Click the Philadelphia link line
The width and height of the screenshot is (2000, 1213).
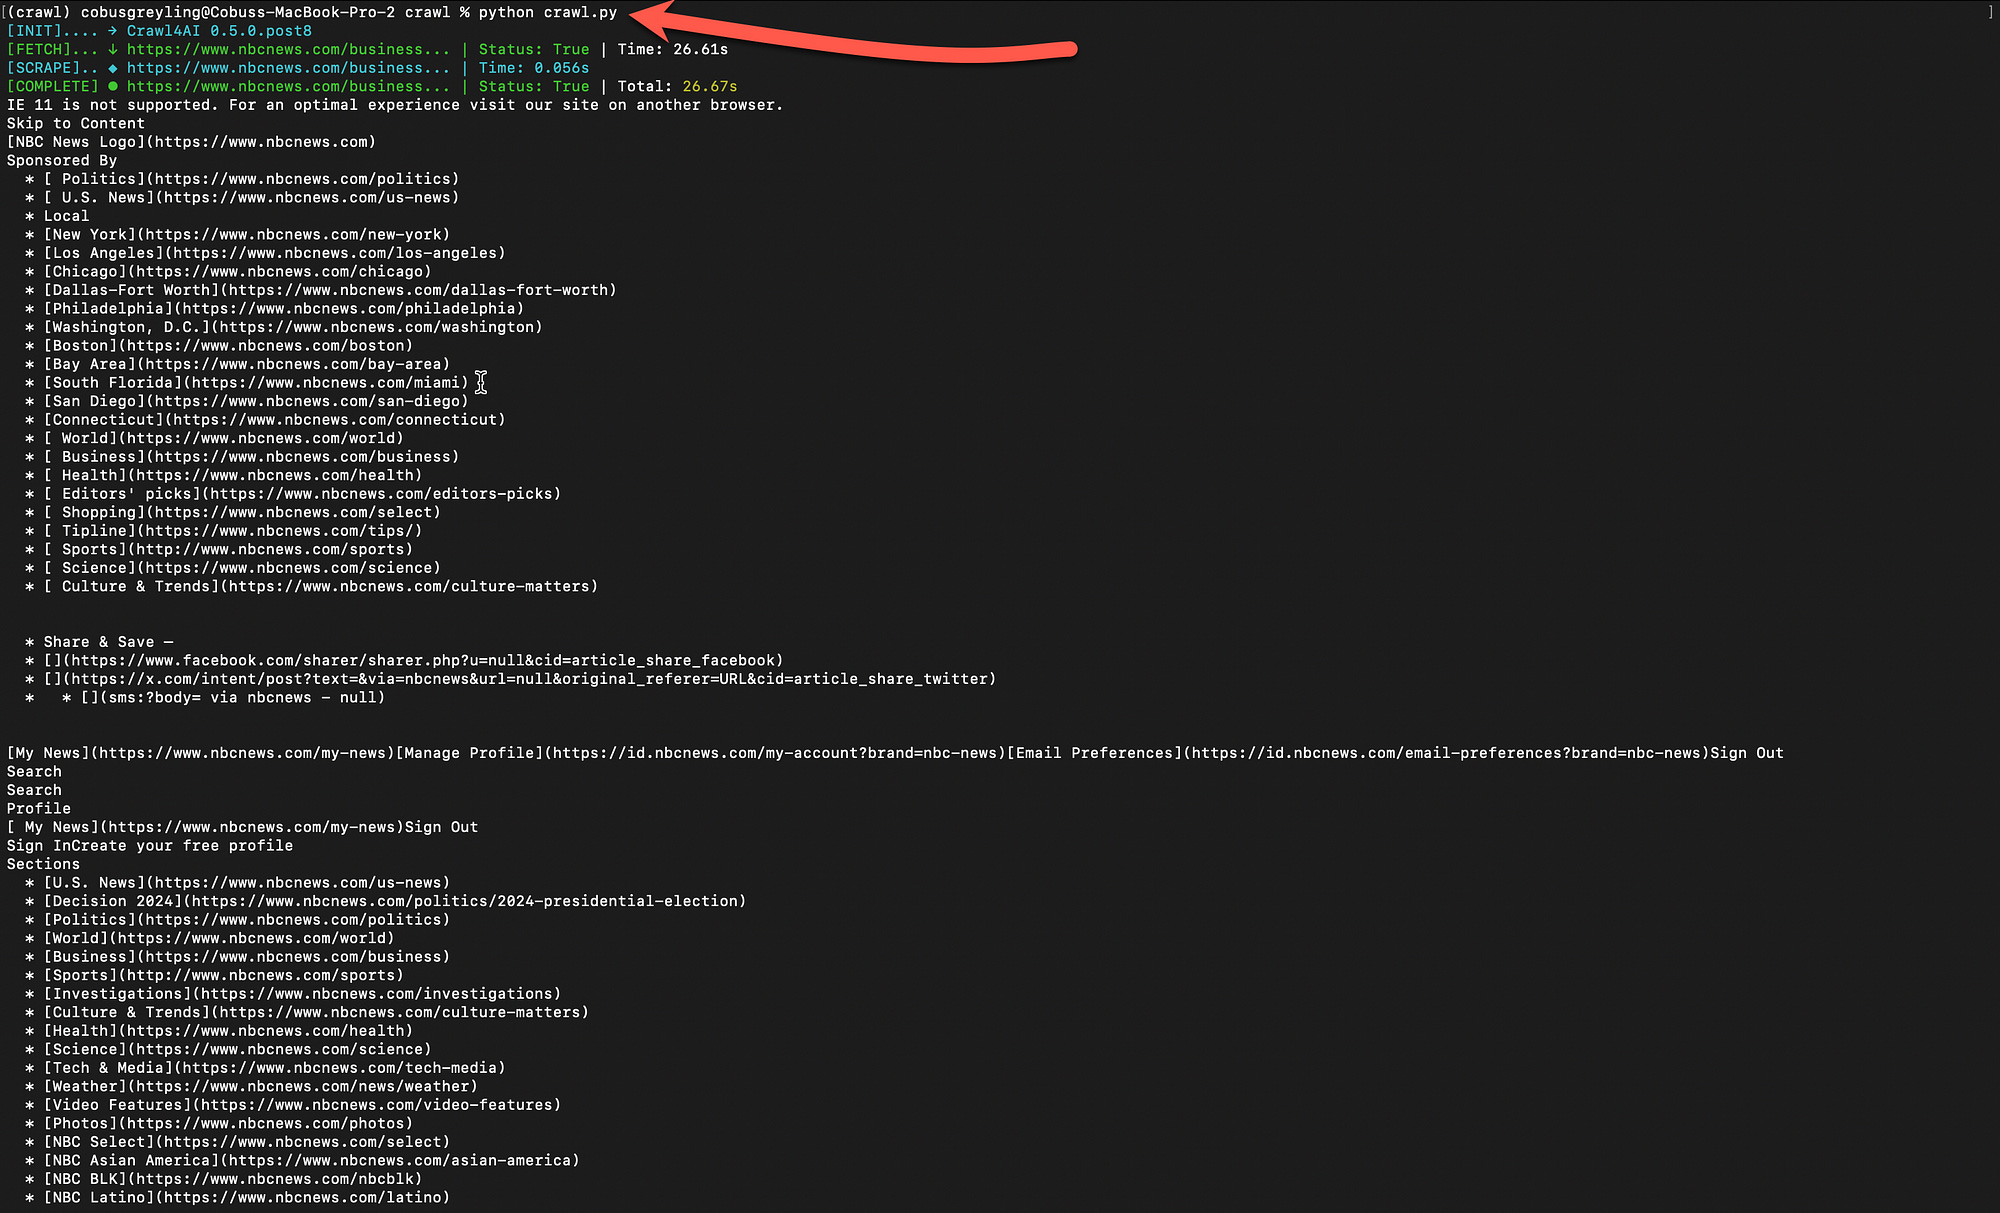click(284, 308)
